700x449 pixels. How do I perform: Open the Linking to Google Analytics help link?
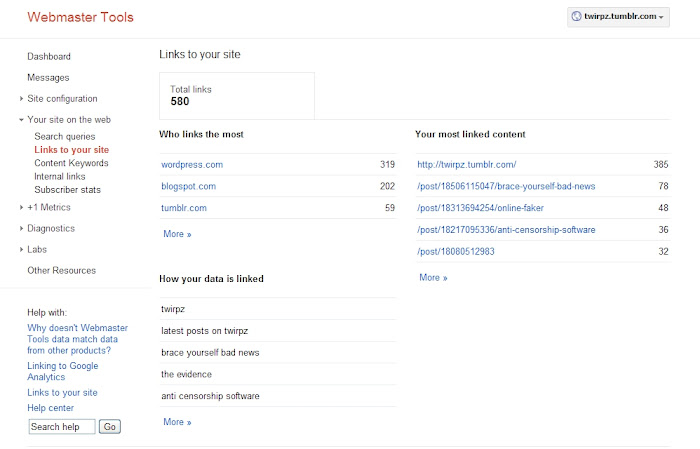(63, 372)
